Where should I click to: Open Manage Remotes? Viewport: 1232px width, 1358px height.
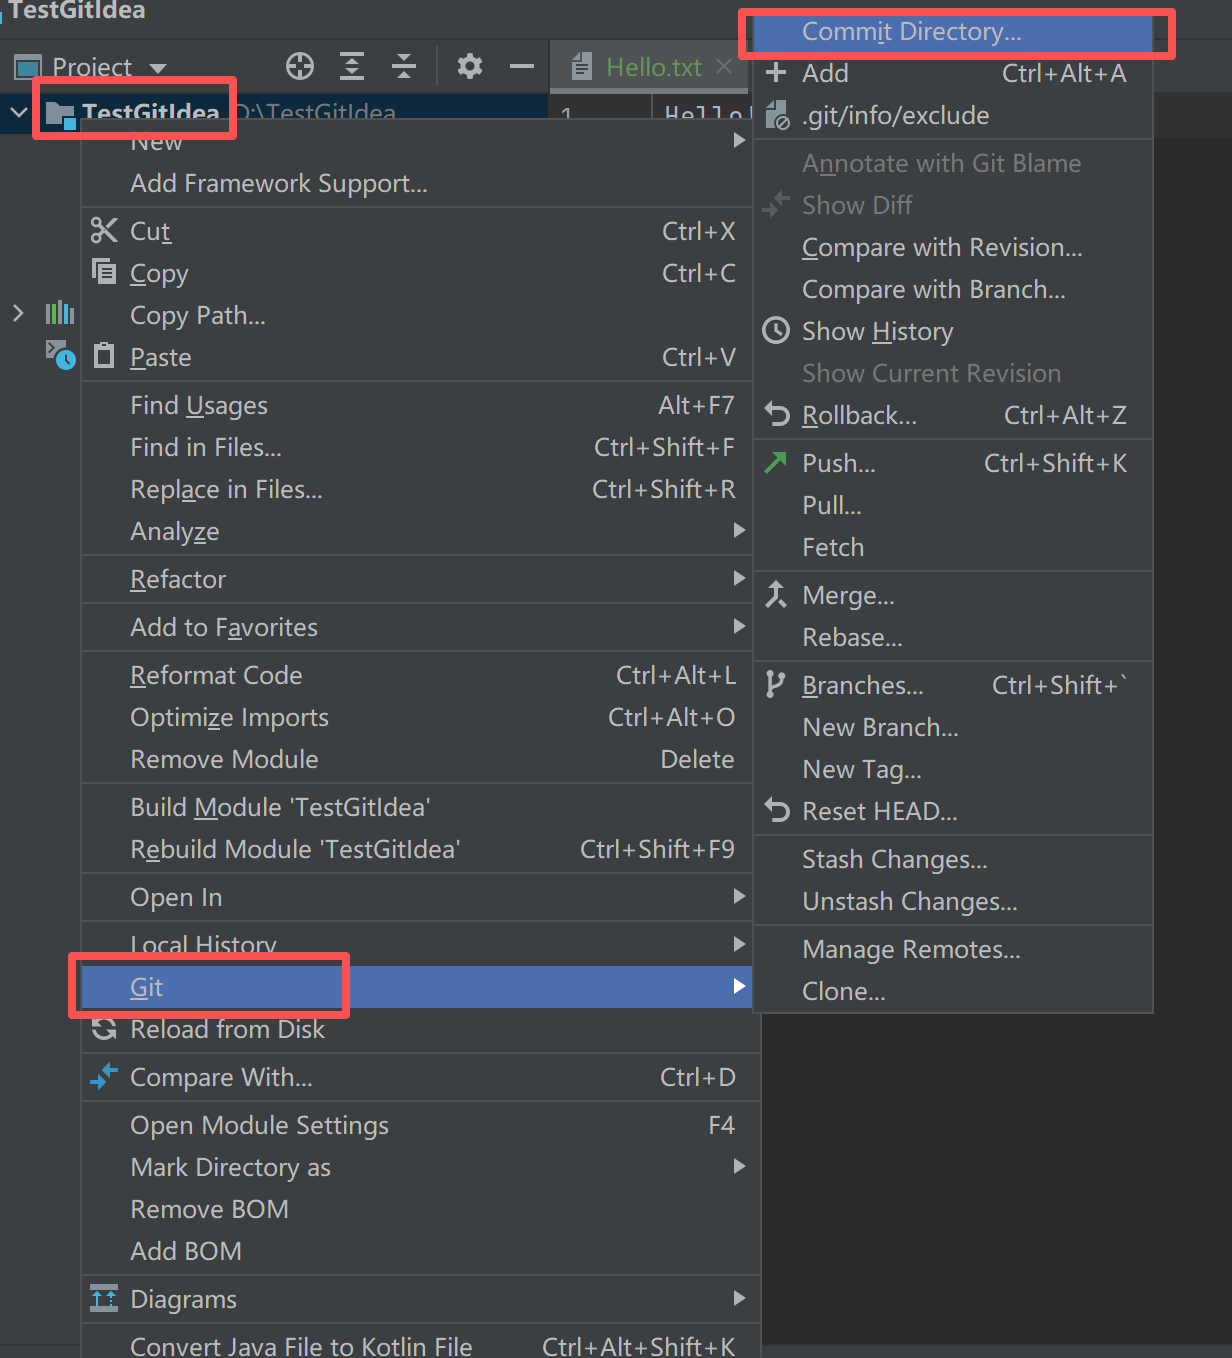[953, 949]
